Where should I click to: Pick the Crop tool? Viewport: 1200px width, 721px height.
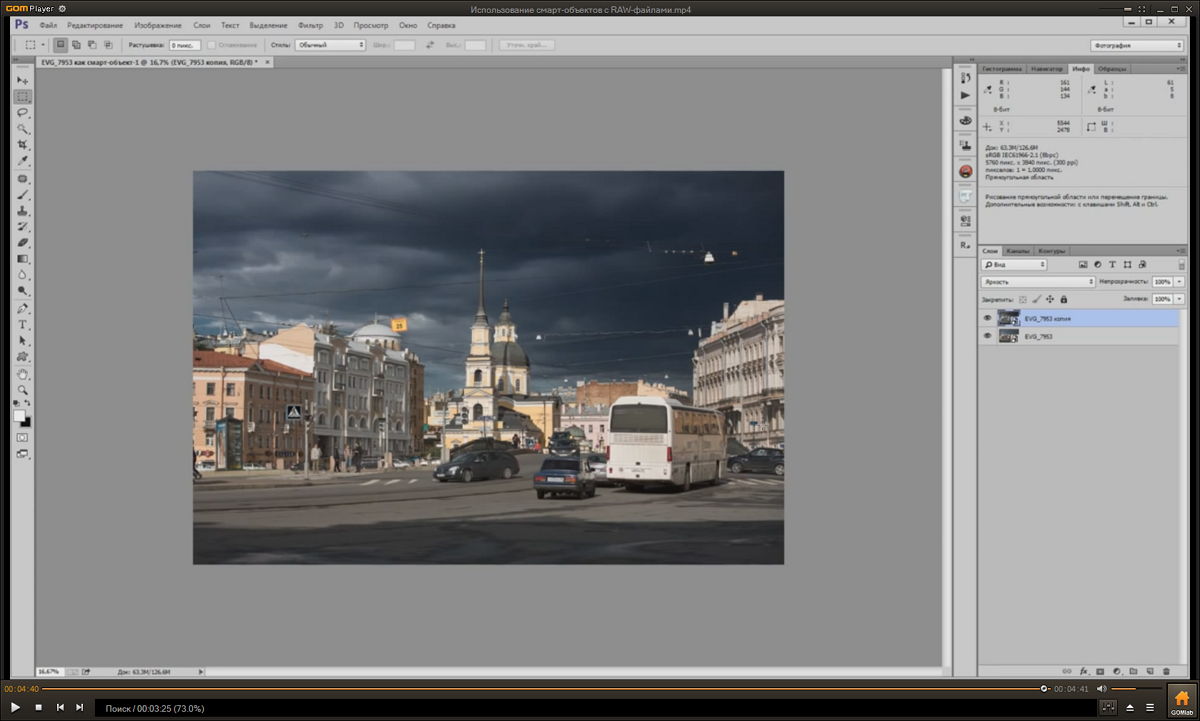pyautogui.click(x=22, y=145)
